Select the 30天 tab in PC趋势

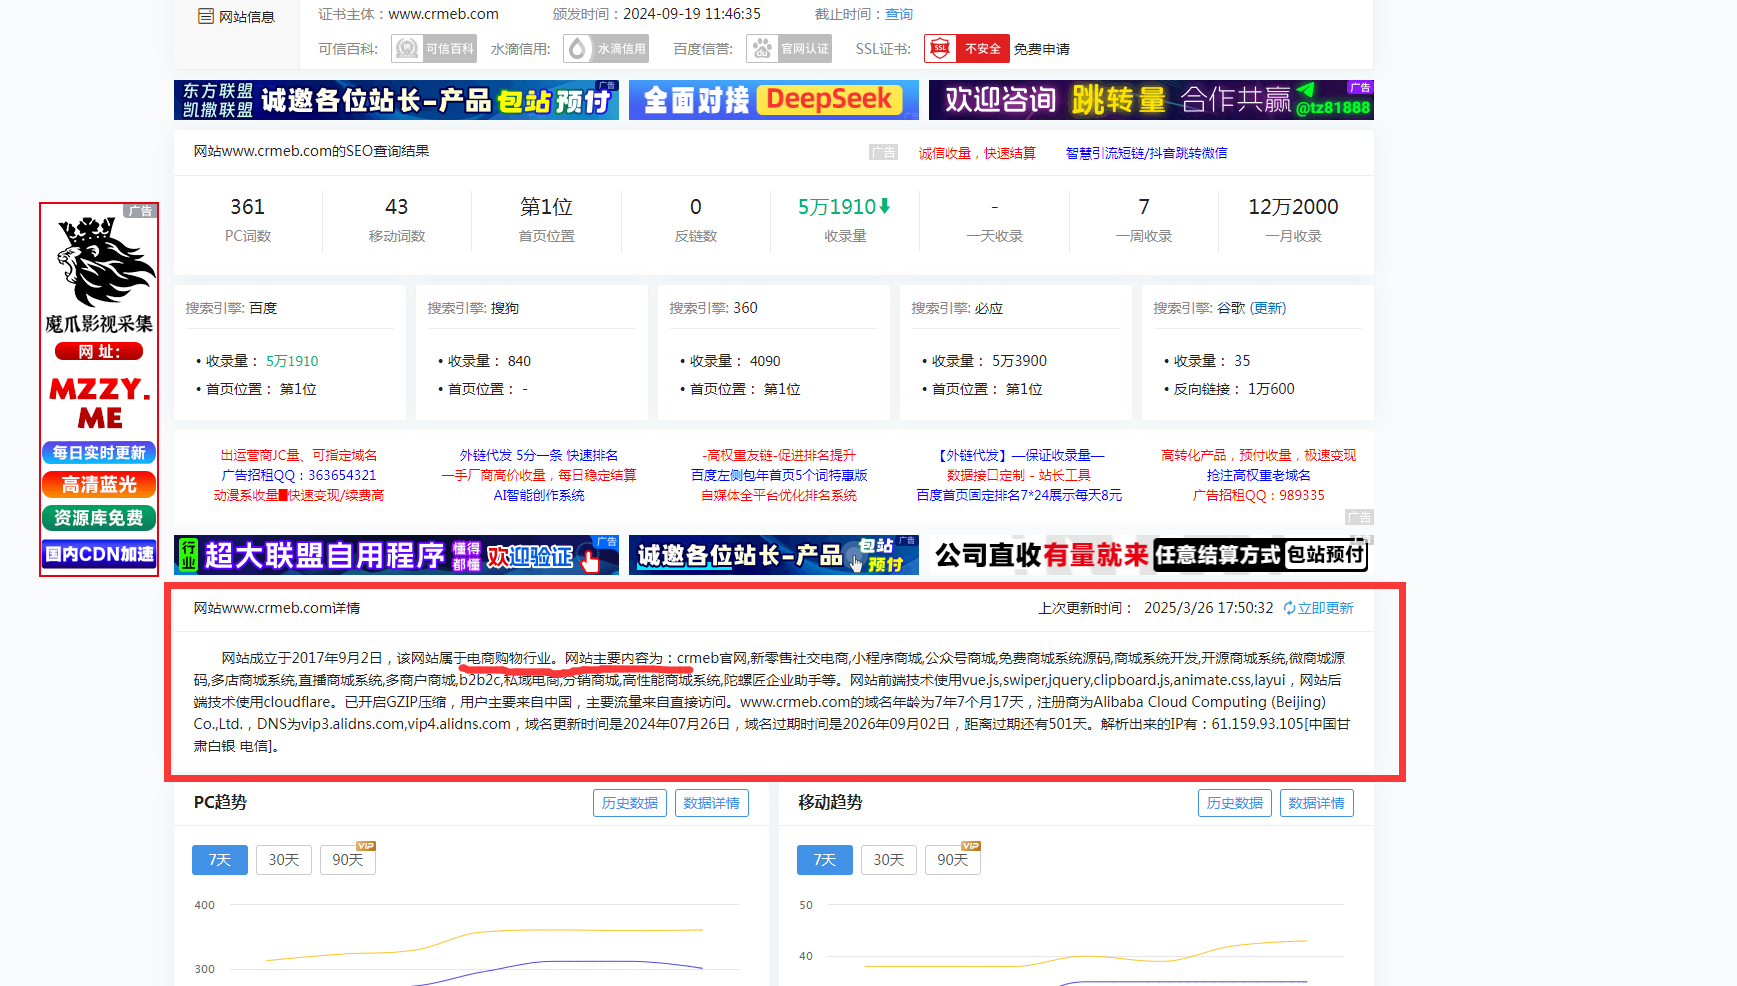pyautogui.click(x=284, y=860)
